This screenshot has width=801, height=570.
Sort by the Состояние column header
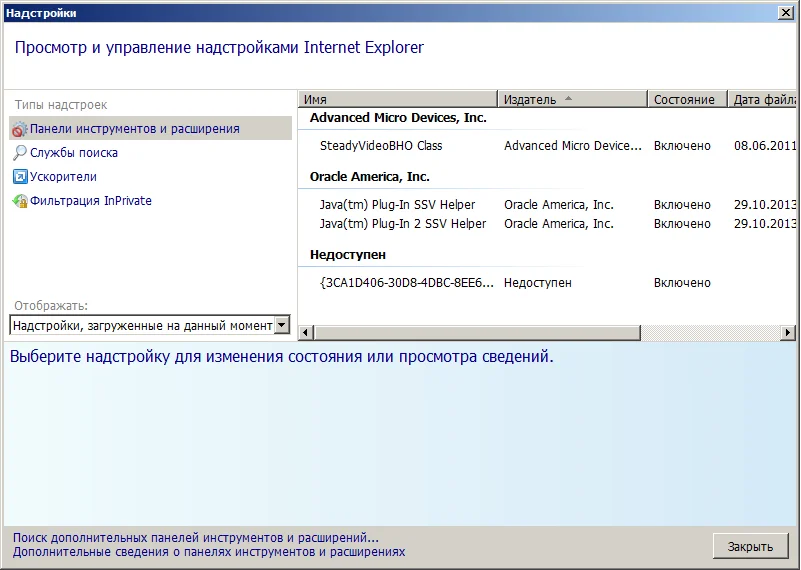click(688, 99)
